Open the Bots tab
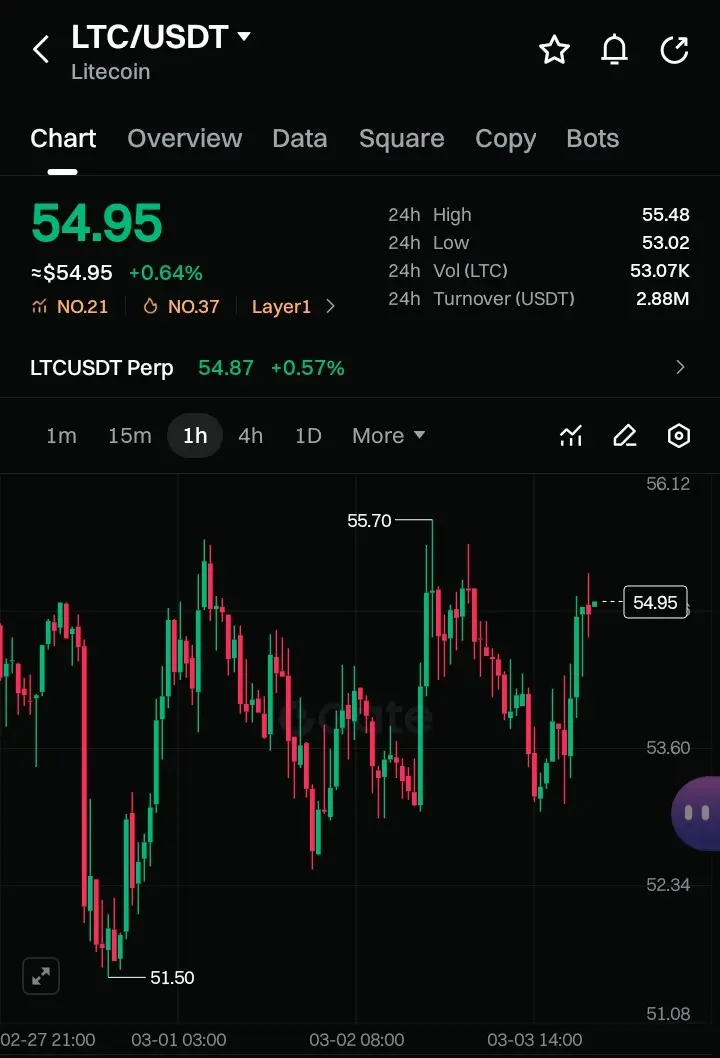Viewport: 720px width, 1058px height. 592,138
